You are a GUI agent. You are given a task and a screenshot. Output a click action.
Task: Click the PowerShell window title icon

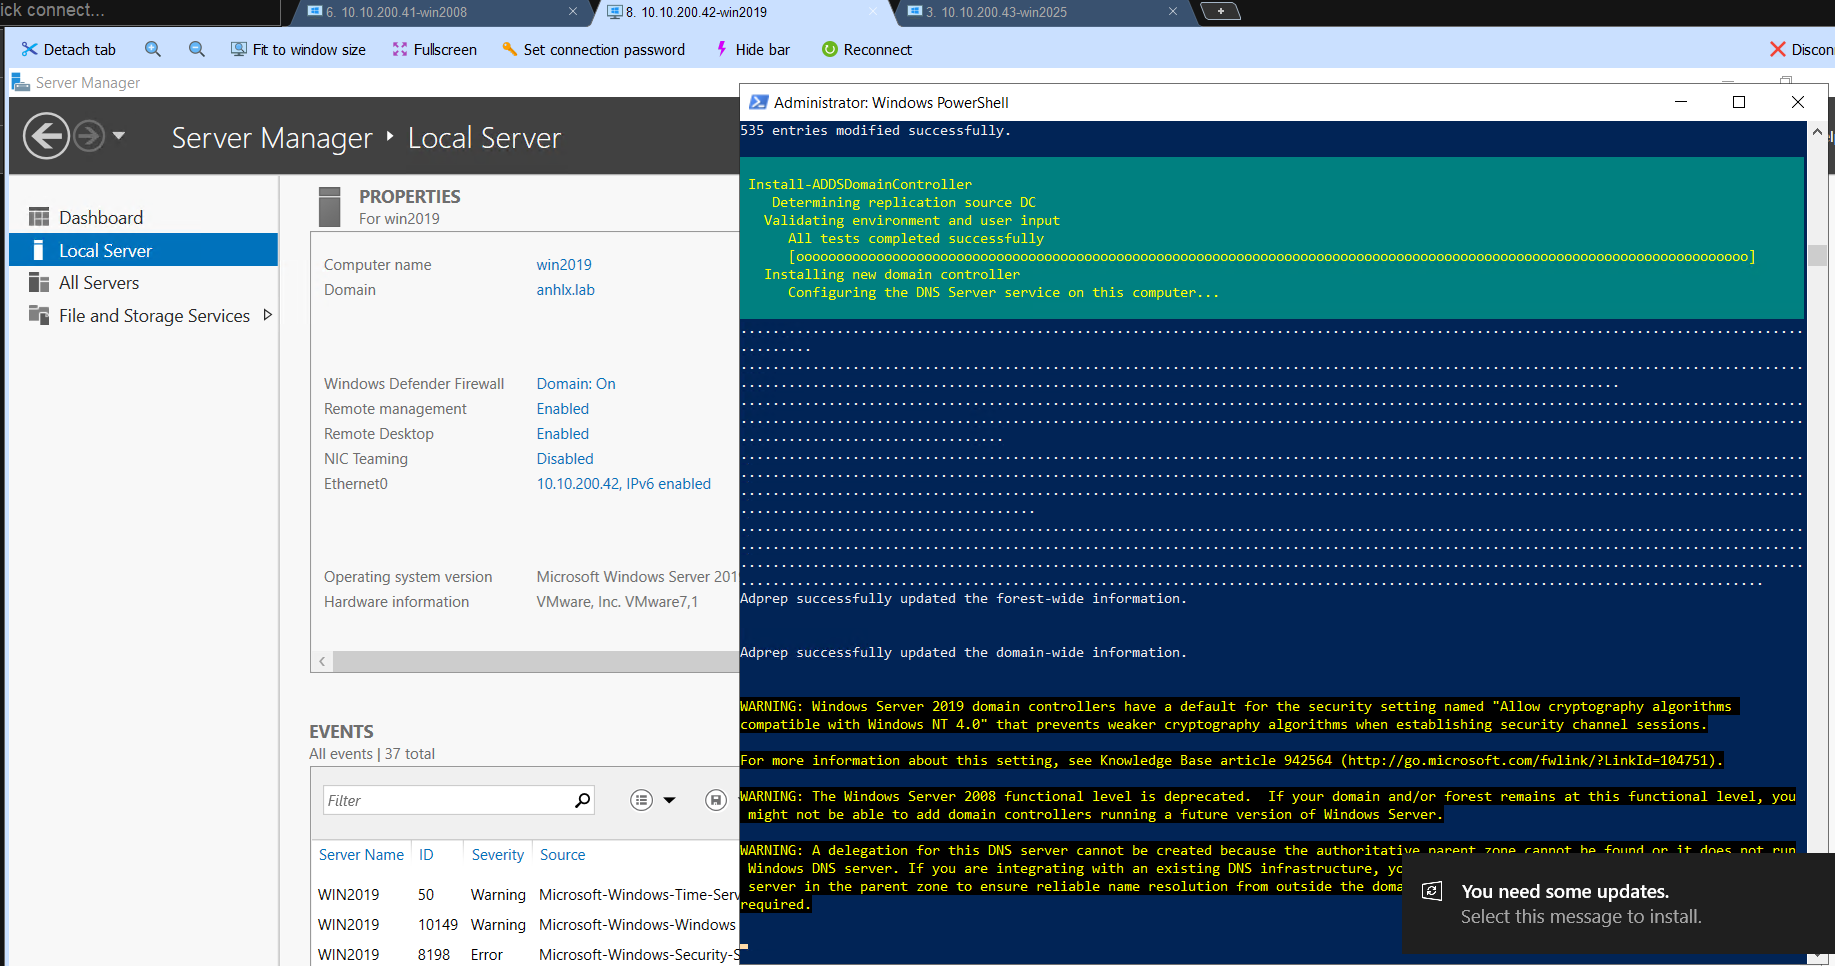point(758,102)
